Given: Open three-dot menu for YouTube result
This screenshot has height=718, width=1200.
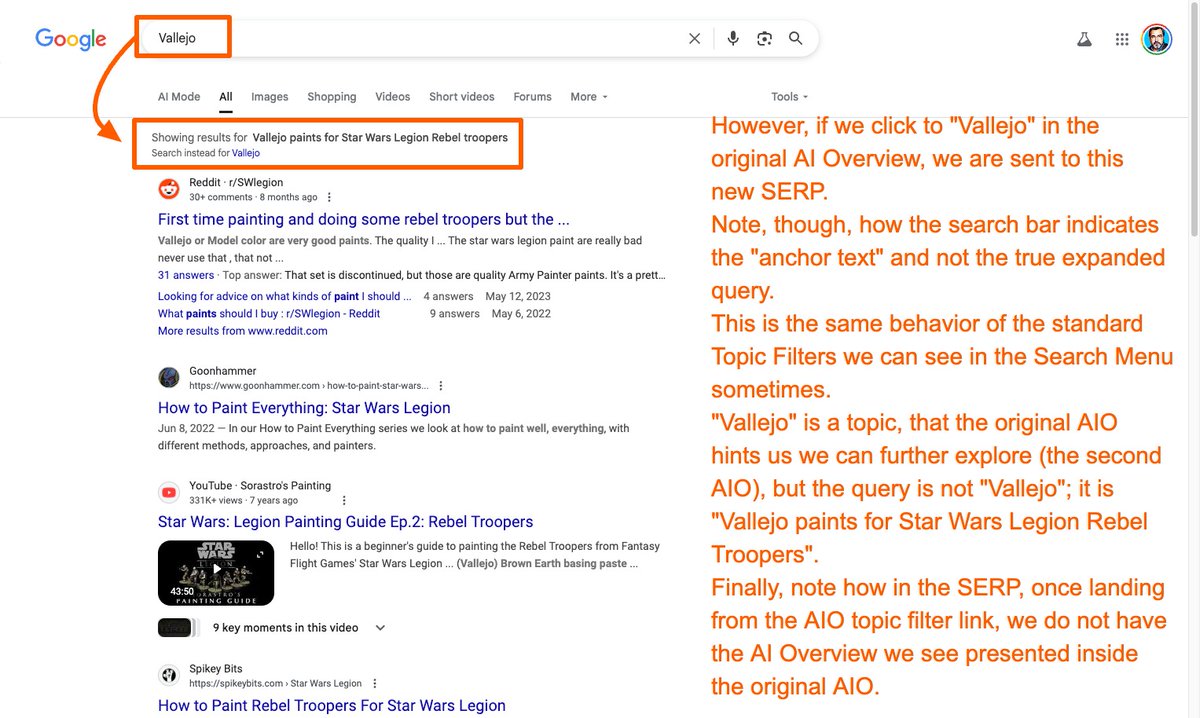Looking at the screenshot, I should pos(344,500).
